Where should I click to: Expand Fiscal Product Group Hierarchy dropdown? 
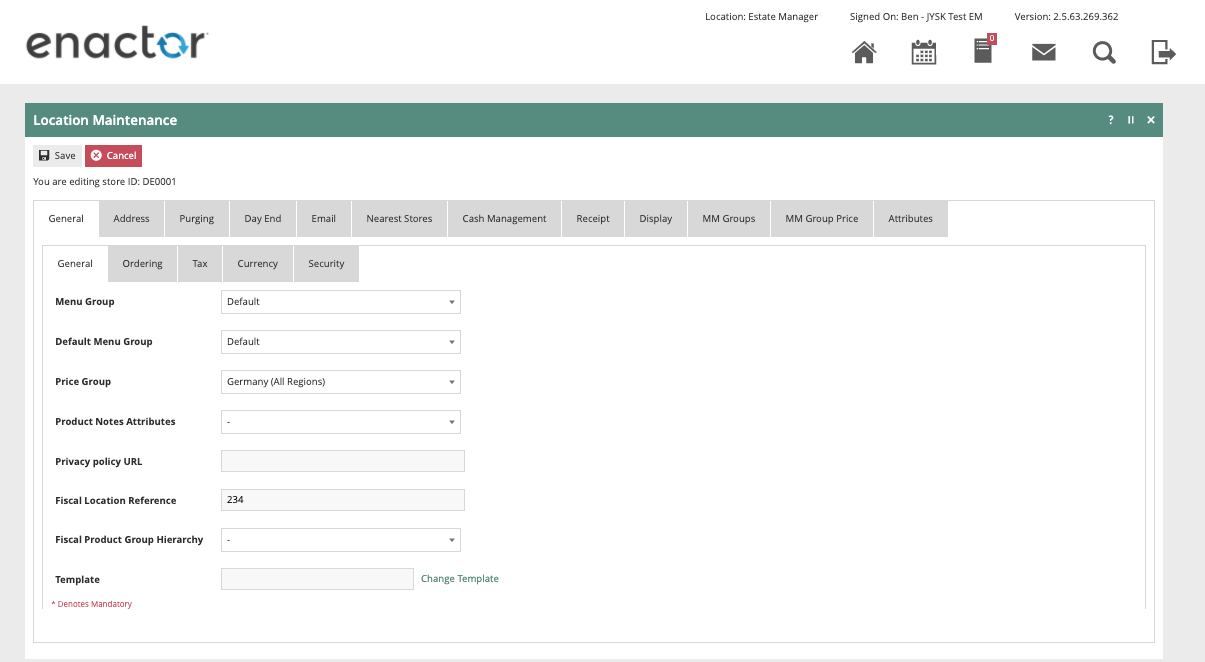pos(340,540)
